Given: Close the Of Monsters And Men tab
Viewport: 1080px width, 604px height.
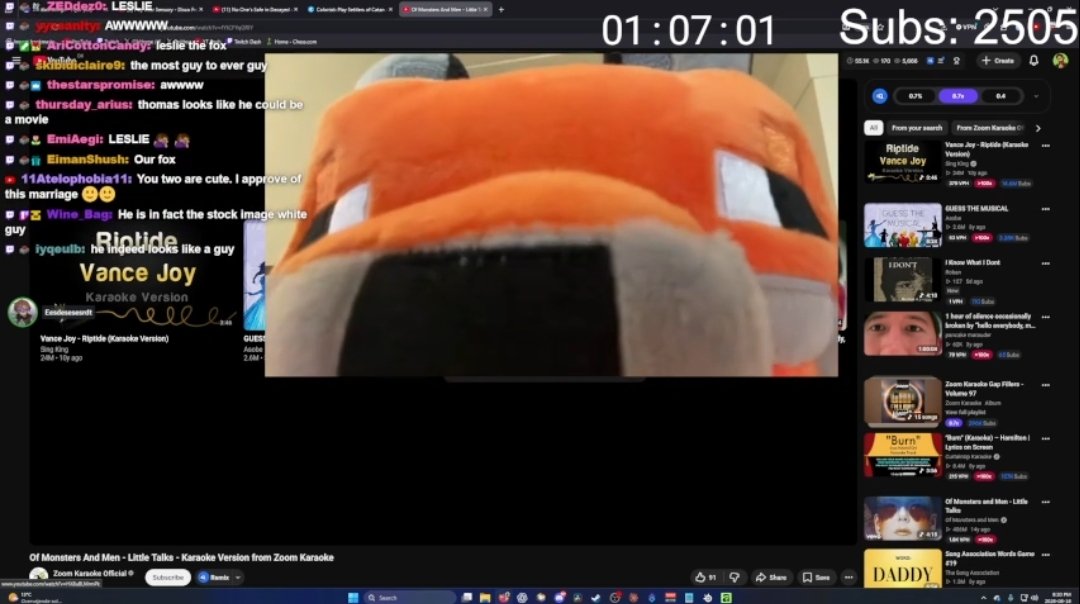Looking at the screenshot, I should click(x=486, y=10).
